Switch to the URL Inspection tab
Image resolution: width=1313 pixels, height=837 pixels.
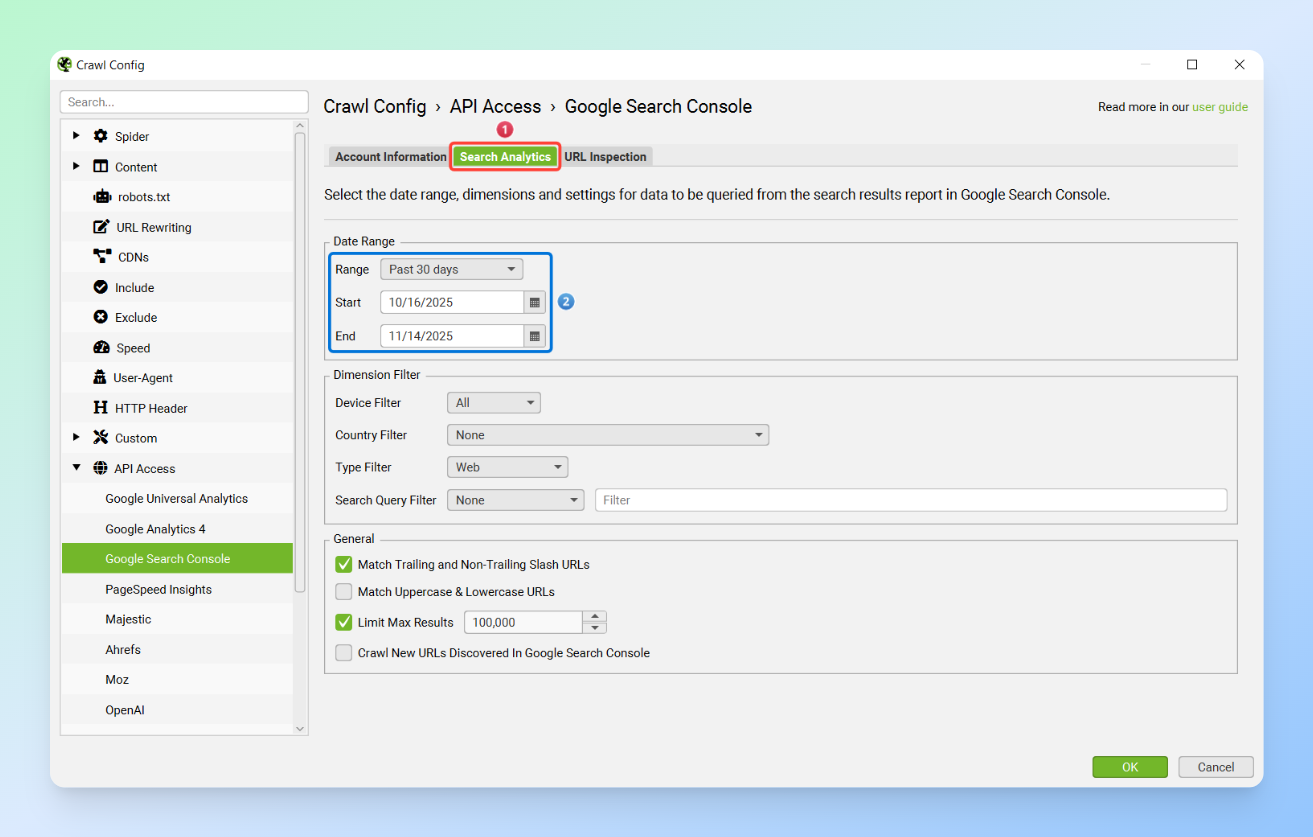coord(605,157)
